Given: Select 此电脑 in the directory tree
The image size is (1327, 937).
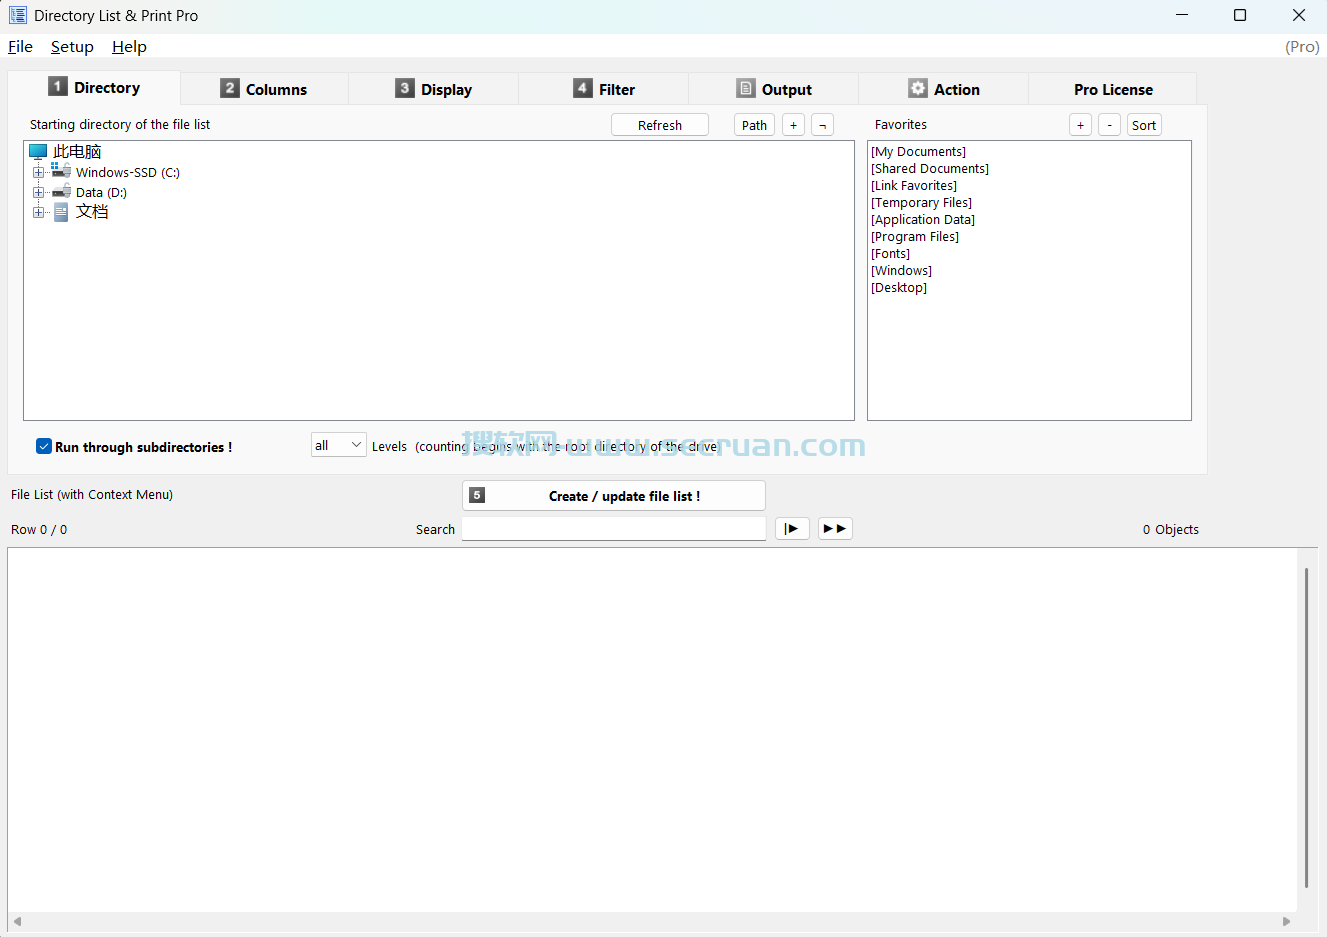Looking at the screenshot, I should pyautogui.click(x=77, y=152).
